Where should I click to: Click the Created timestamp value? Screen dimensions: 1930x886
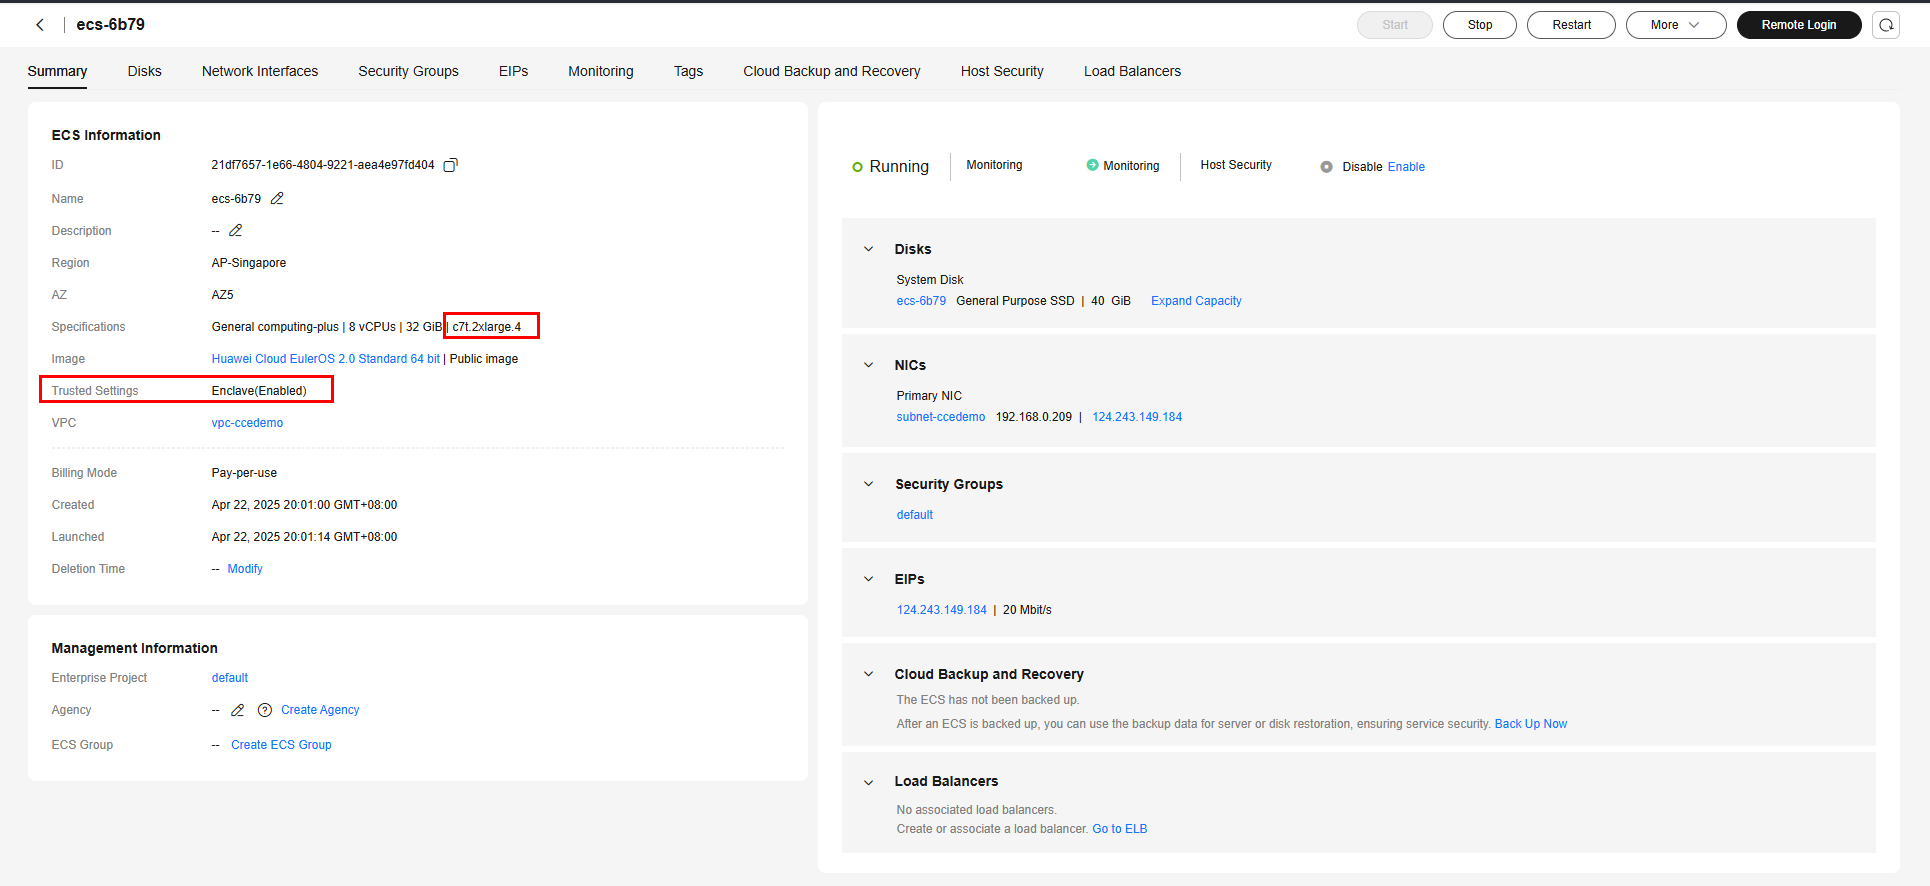pyautogui.click(x=305, y=505)
